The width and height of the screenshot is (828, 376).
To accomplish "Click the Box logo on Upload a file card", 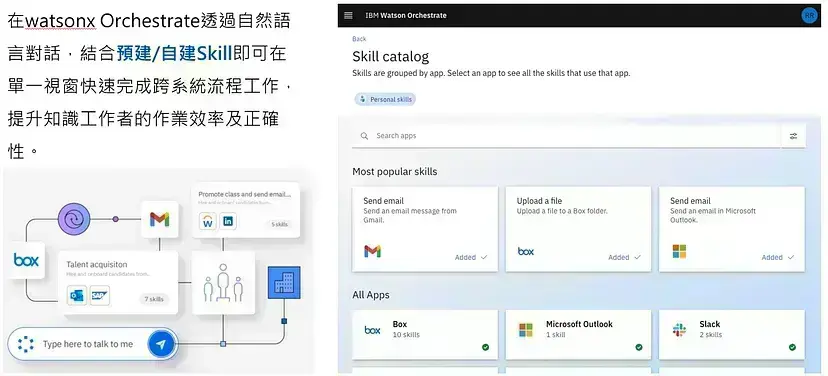I will [525, 251].
